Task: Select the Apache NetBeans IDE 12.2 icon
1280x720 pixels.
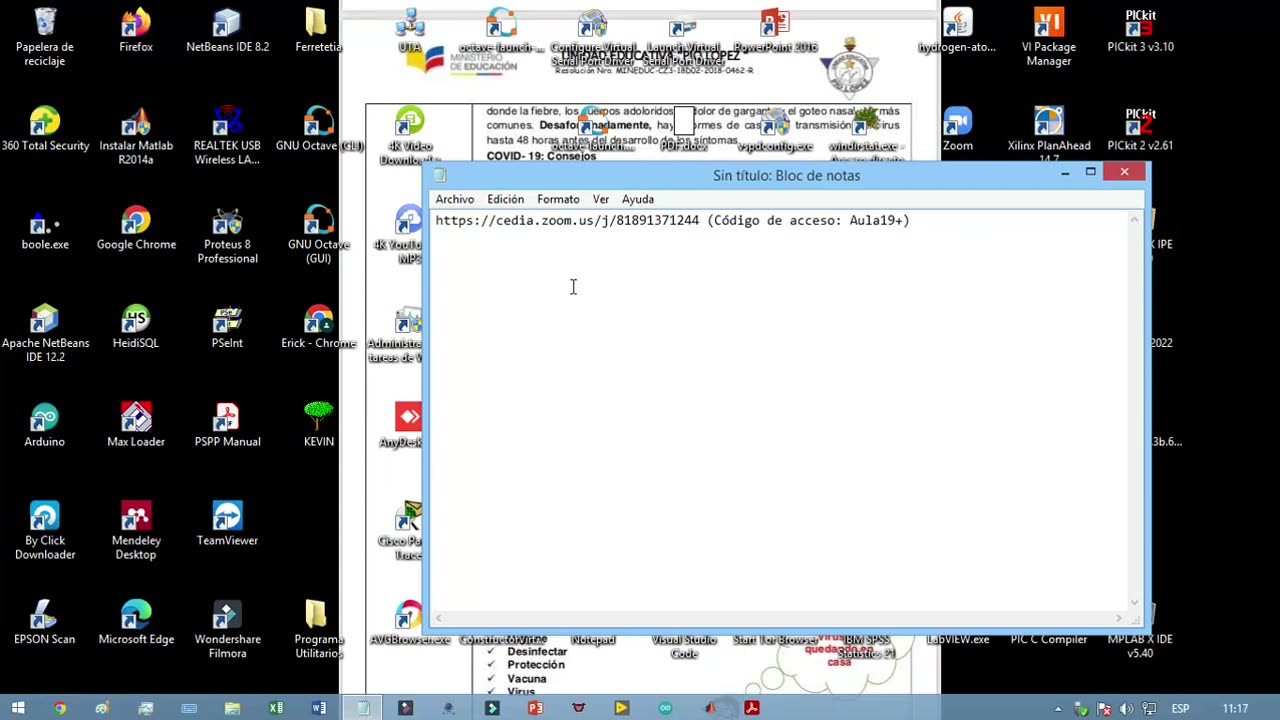Action: (45, 334)
